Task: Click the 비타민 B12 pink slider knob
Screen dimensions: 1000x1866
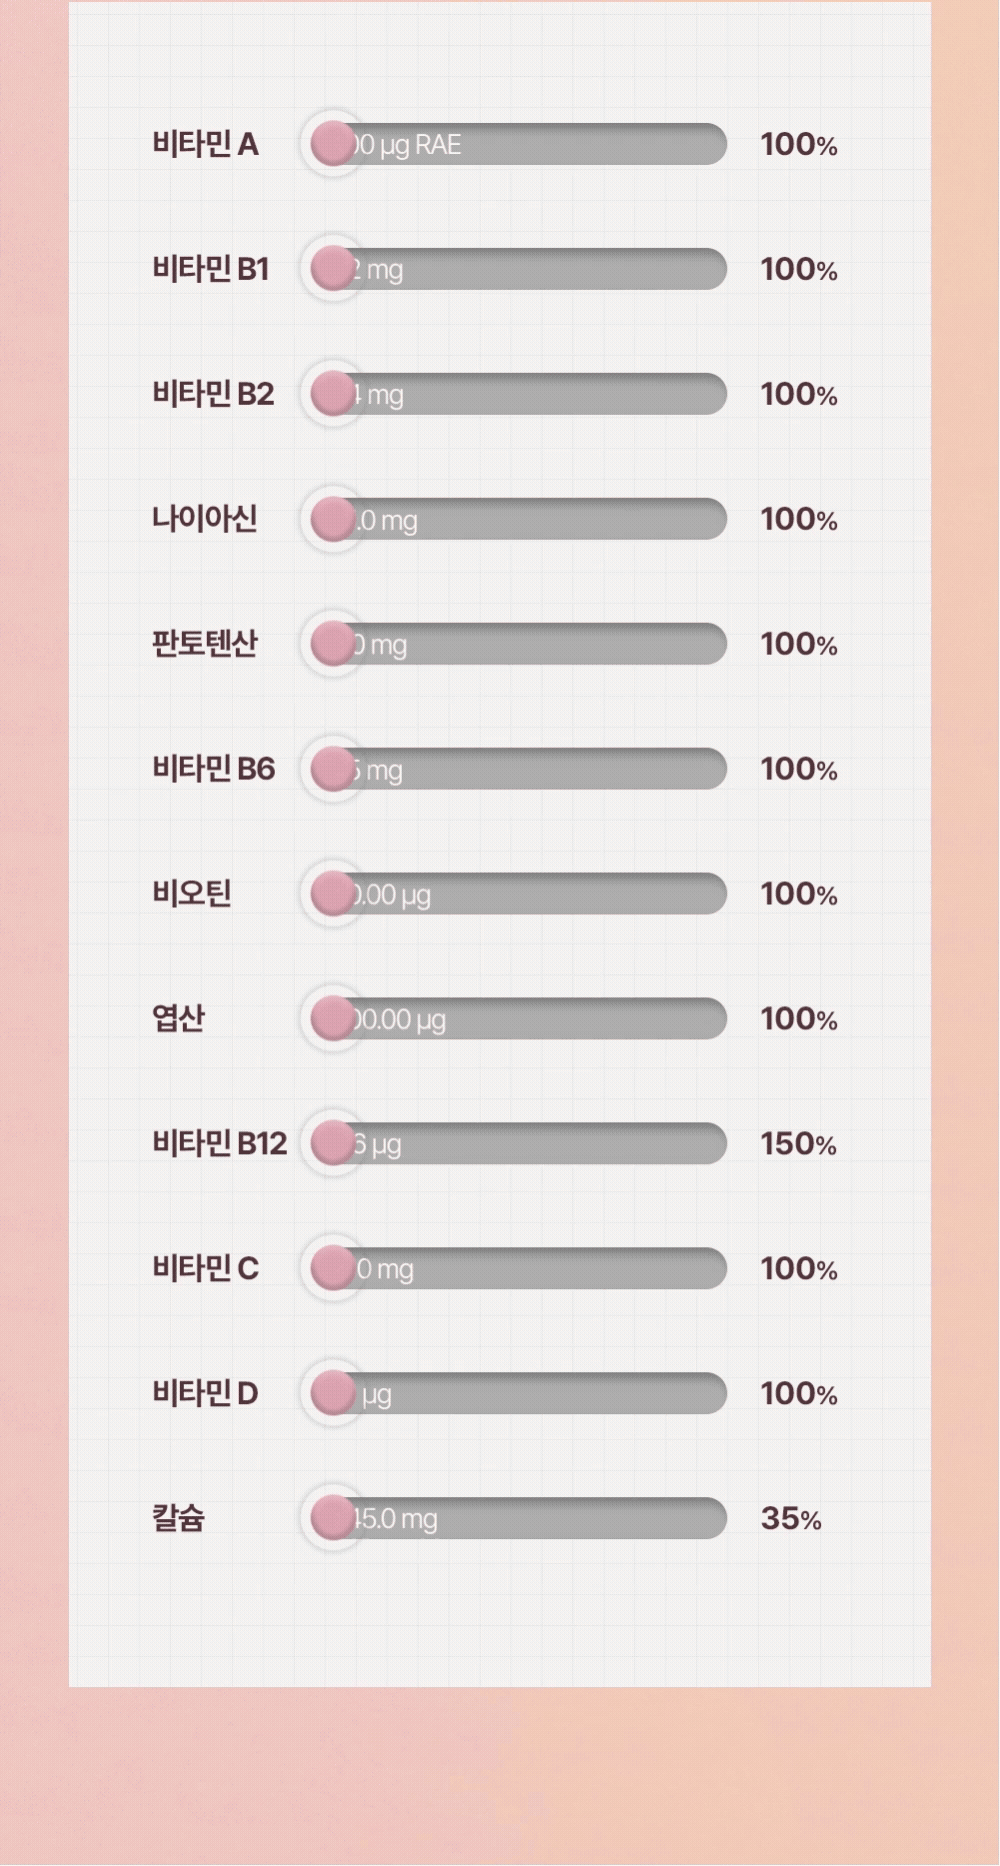Action: 332,1144
